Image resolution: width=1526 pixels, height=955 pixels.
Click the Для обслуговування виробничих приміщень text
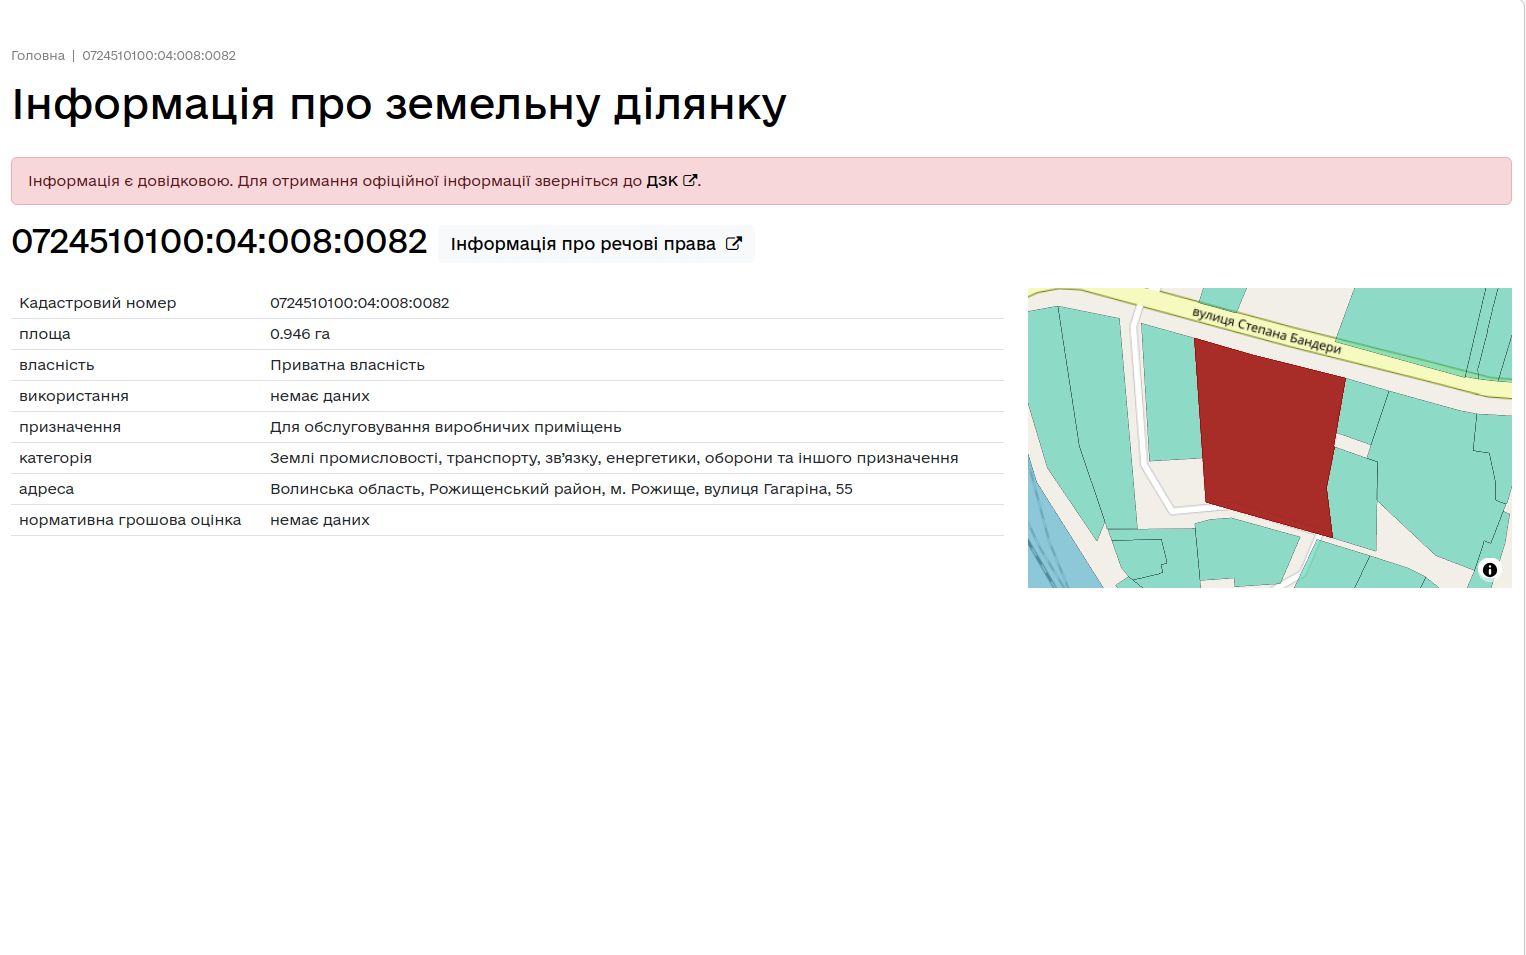click(445, 427)
